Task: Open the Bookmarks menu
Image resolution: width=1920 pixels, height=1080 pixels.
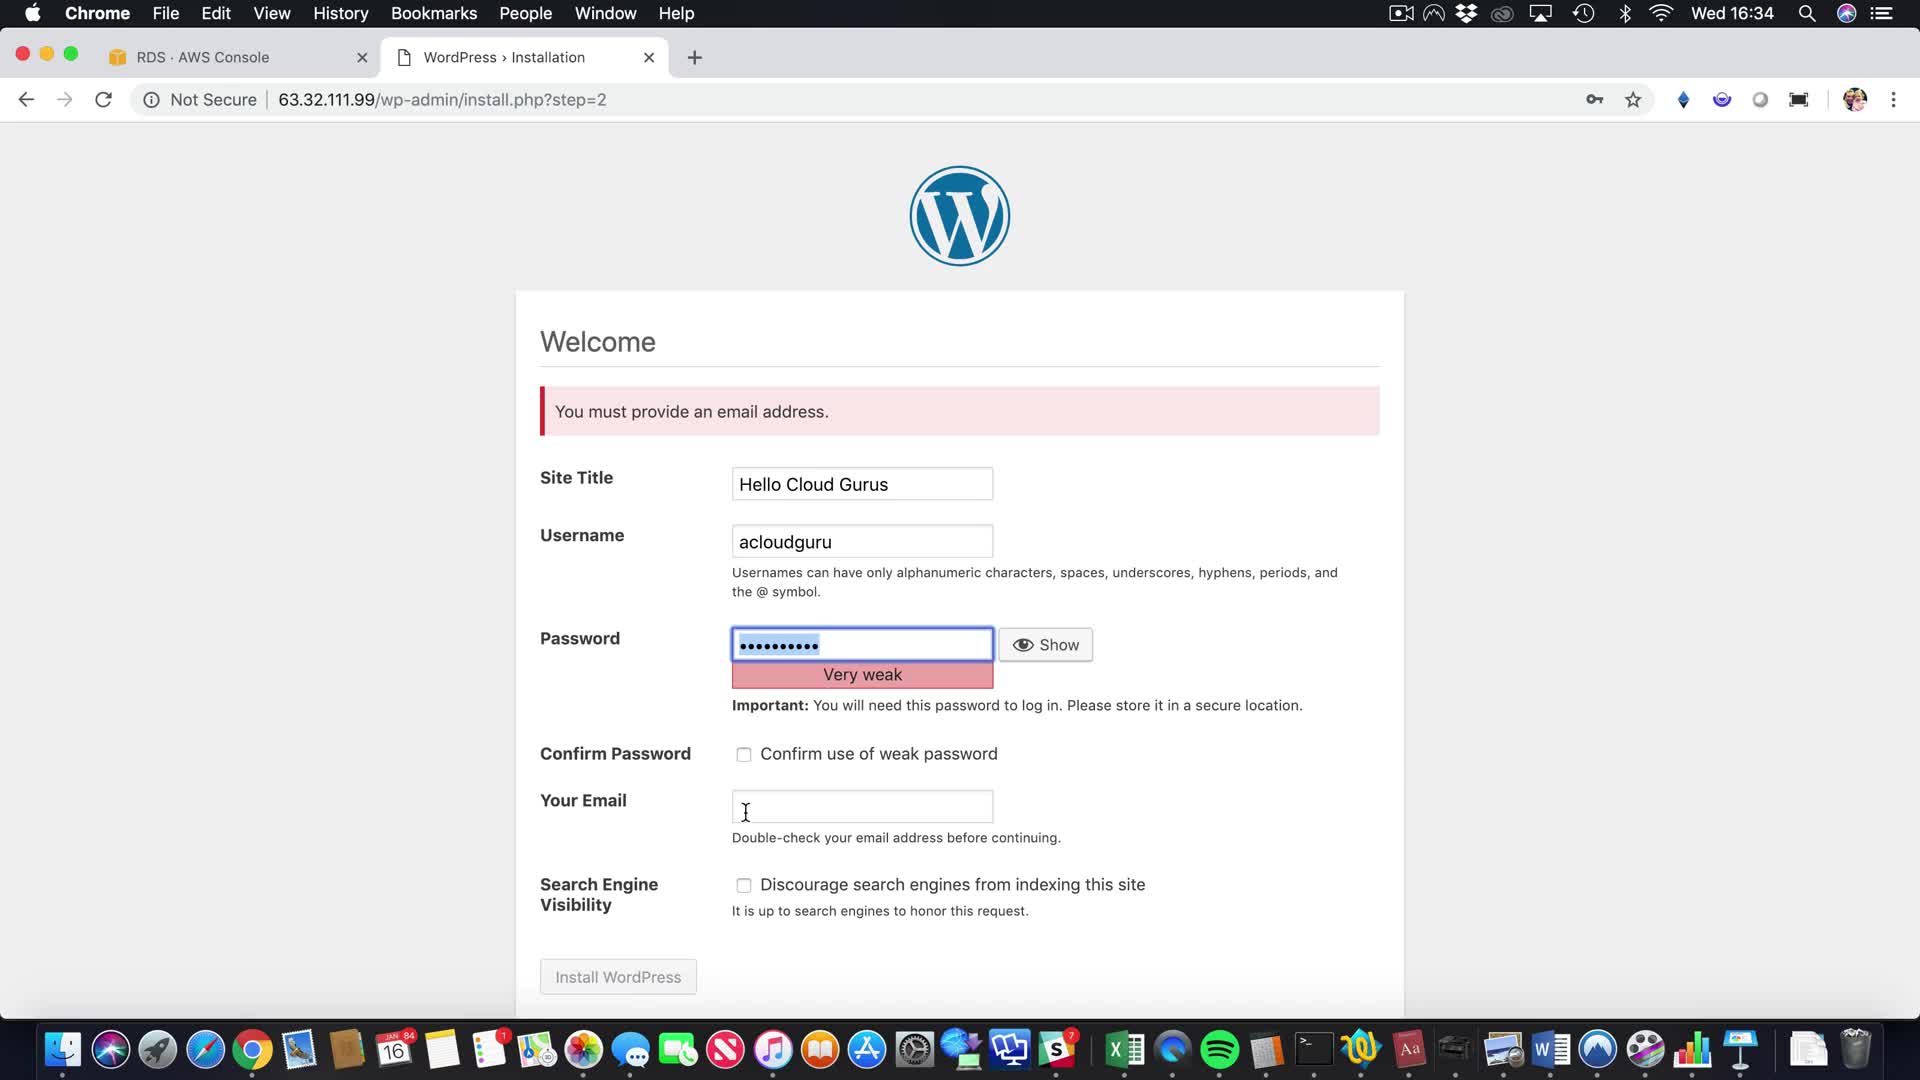Action: (x=433, y=14)
